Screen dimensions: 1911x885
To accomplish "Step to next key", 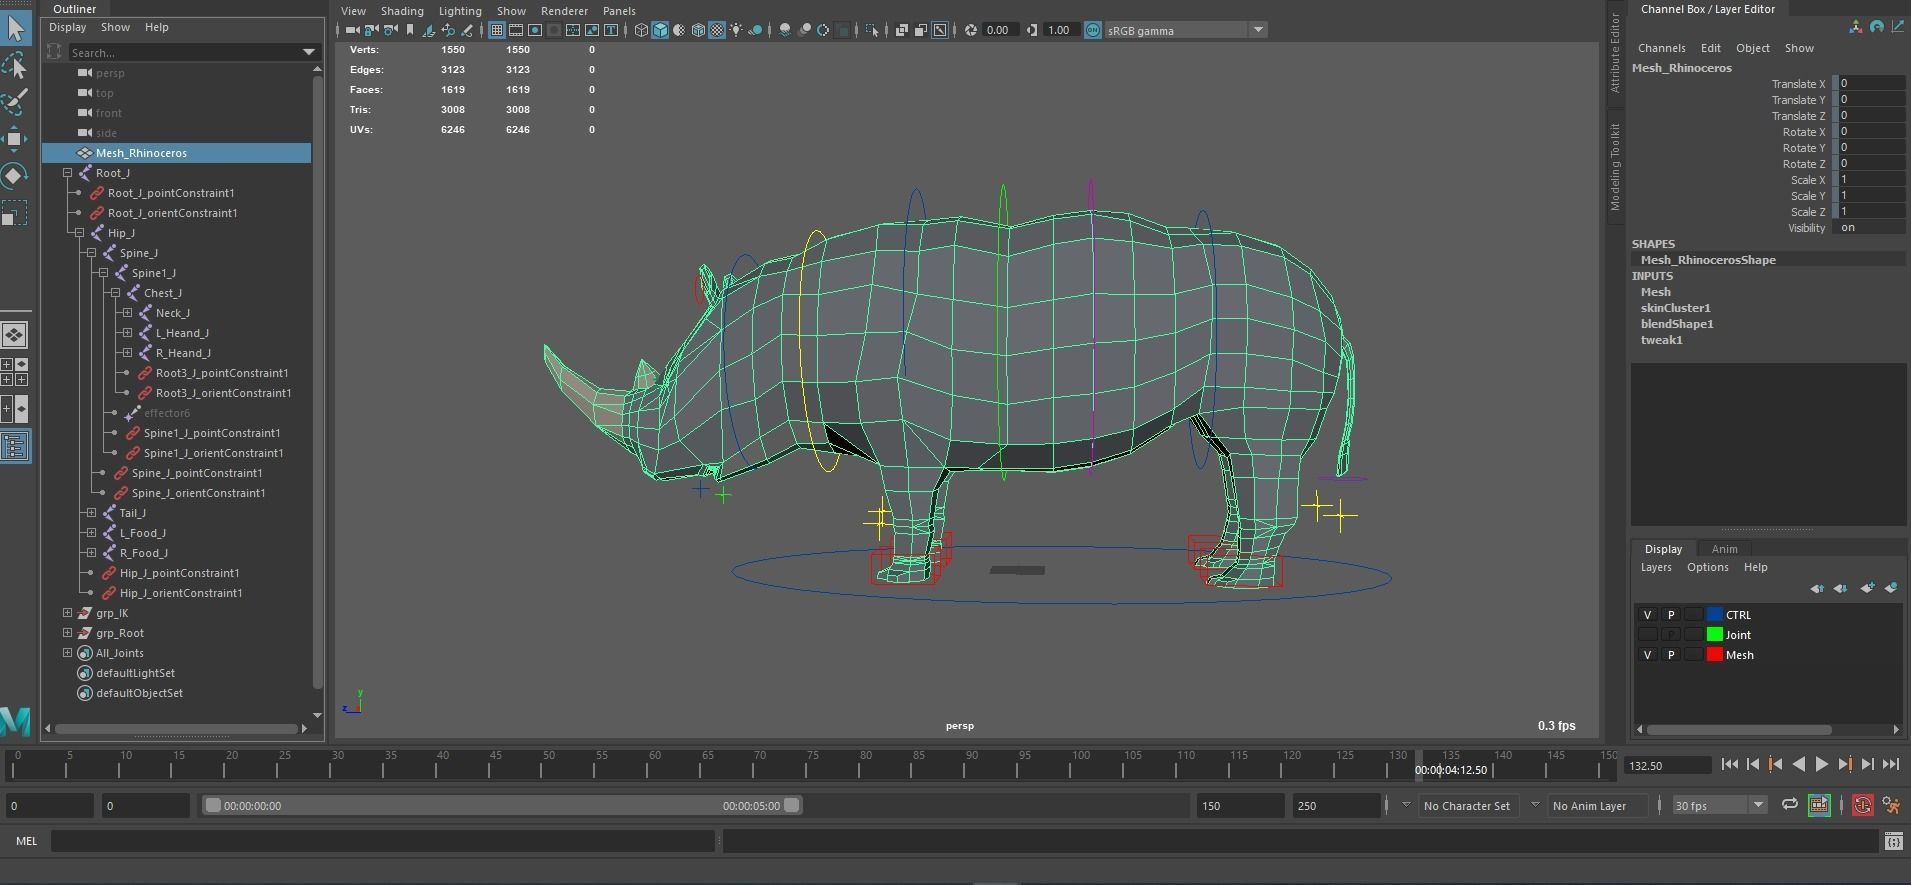I will click(1846, 764).
